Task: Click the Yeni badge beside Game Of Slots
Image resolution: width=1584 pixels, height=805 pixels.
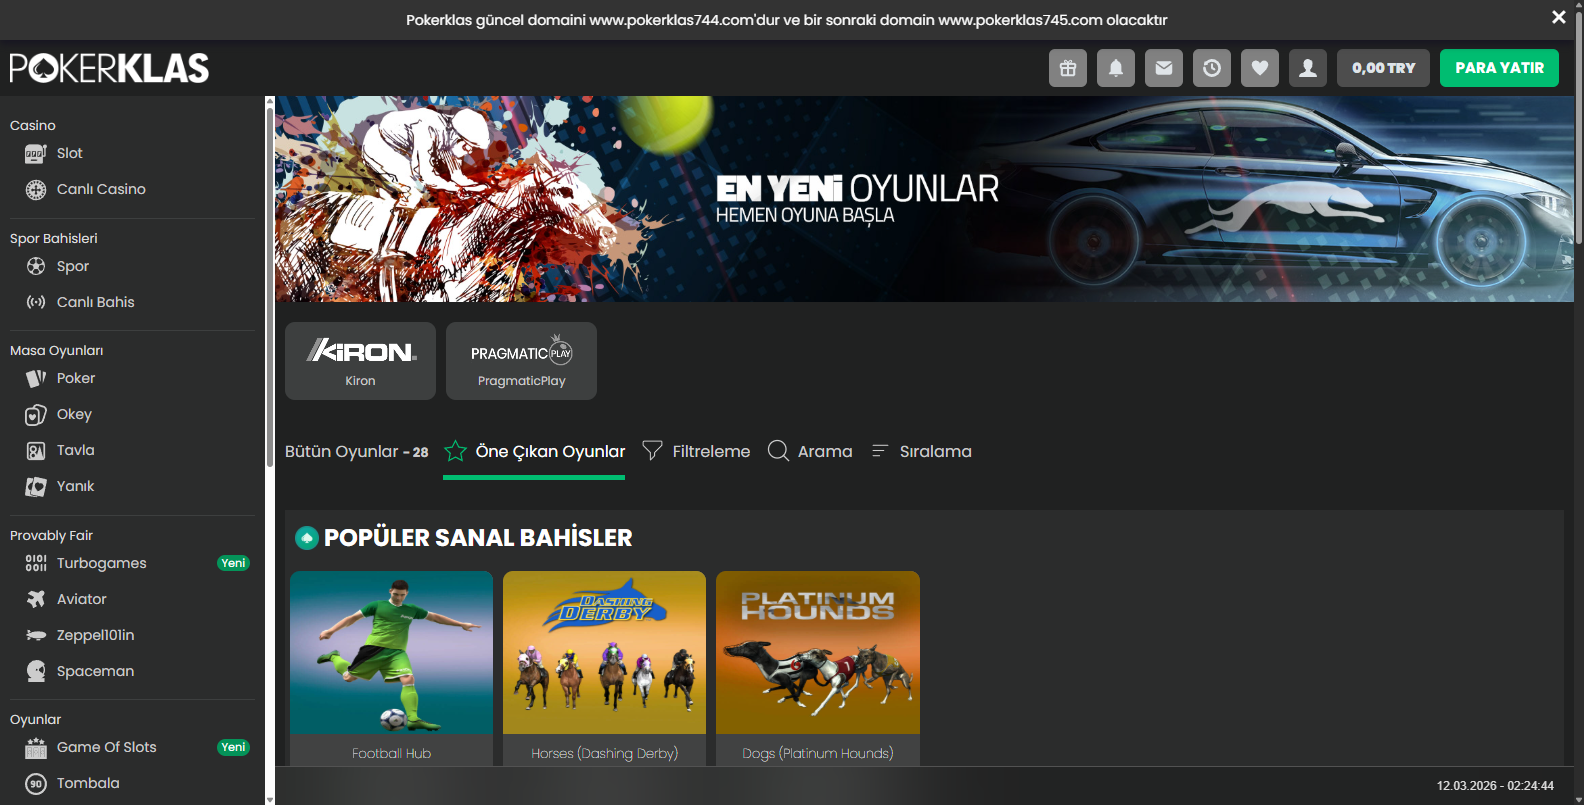Action: (233, 747)
